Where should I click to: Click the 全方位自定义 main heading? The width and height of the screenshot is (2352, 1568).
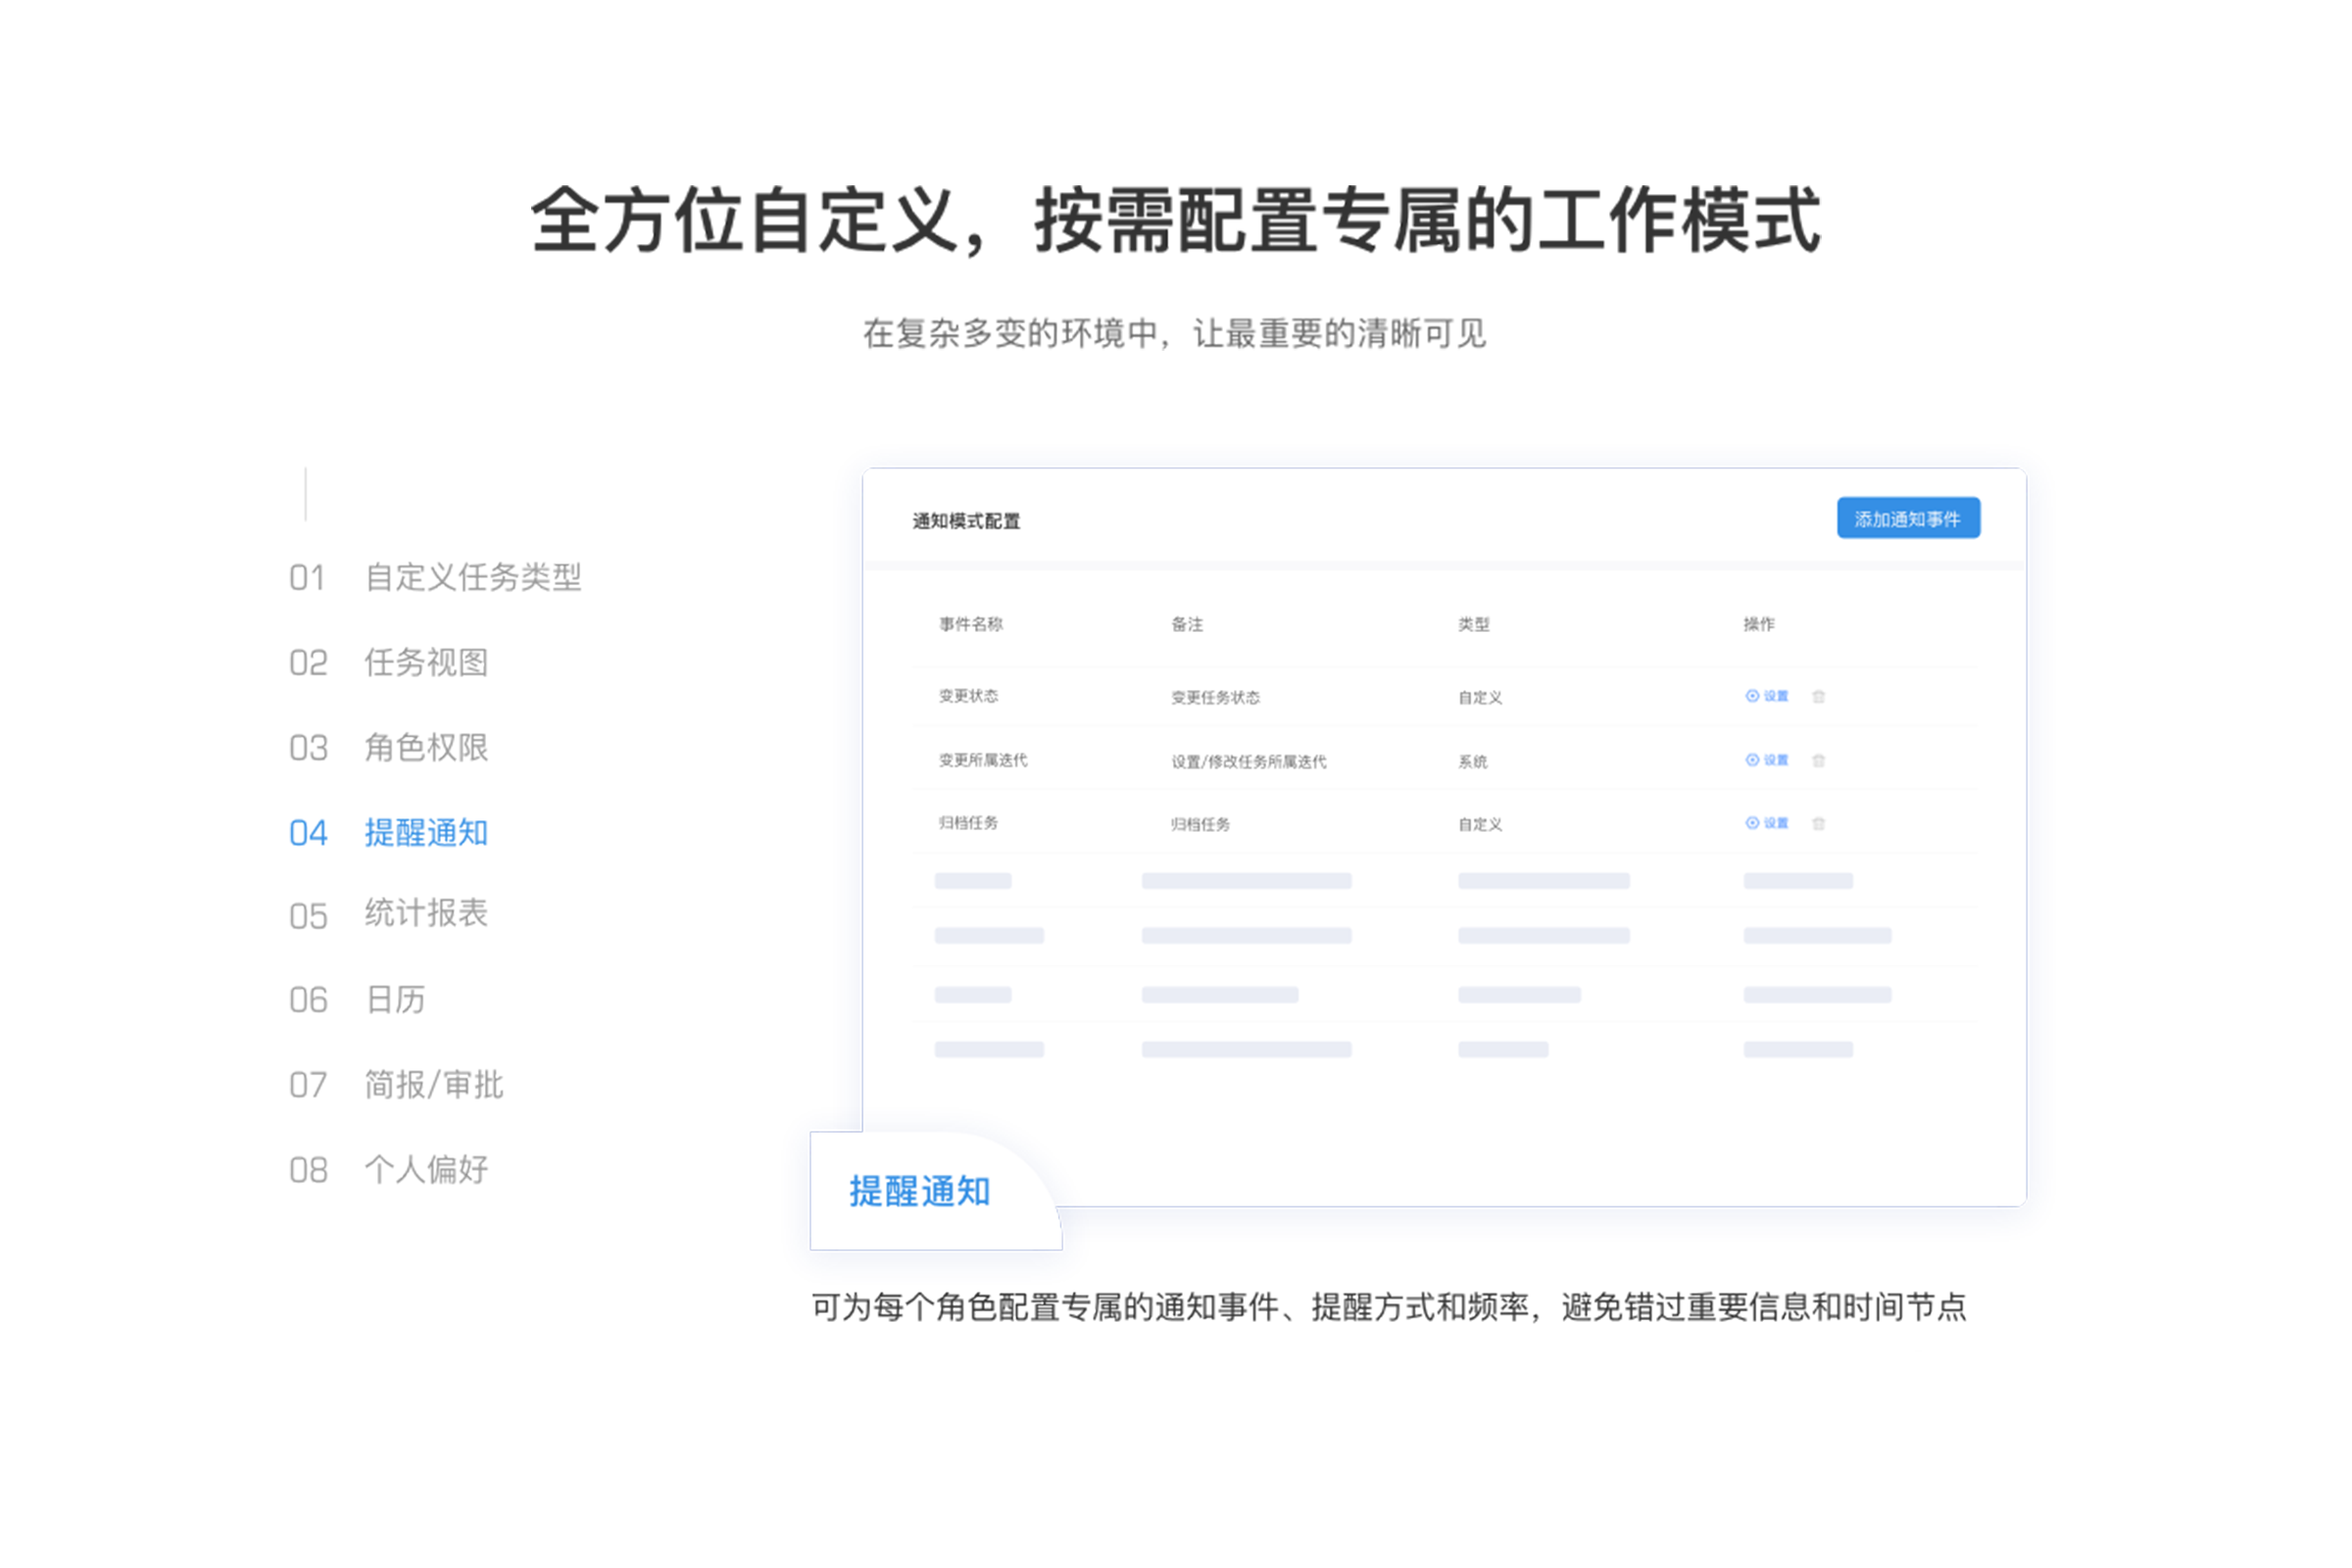(x=1176, y=220)
